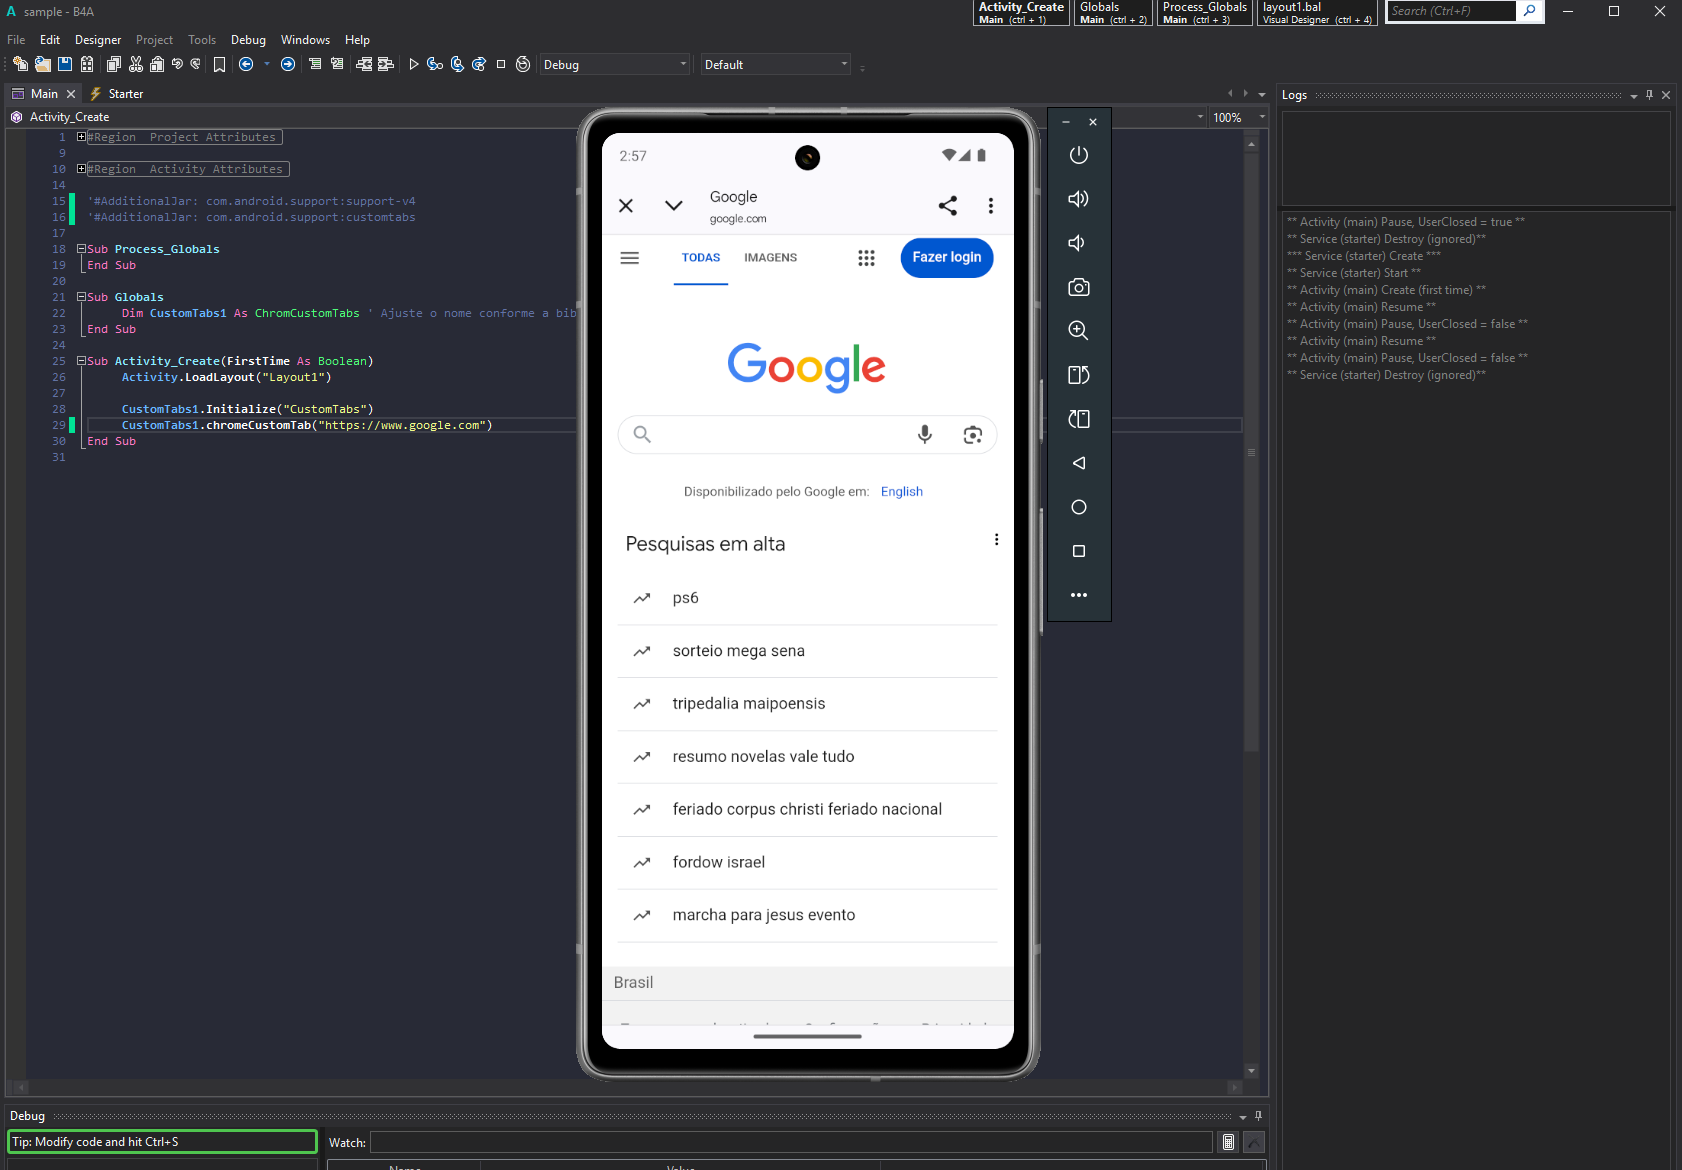The image size is (1682, 1170).
Task: Jump to the Process_Globals sub shortcut
Action: 1204,13
